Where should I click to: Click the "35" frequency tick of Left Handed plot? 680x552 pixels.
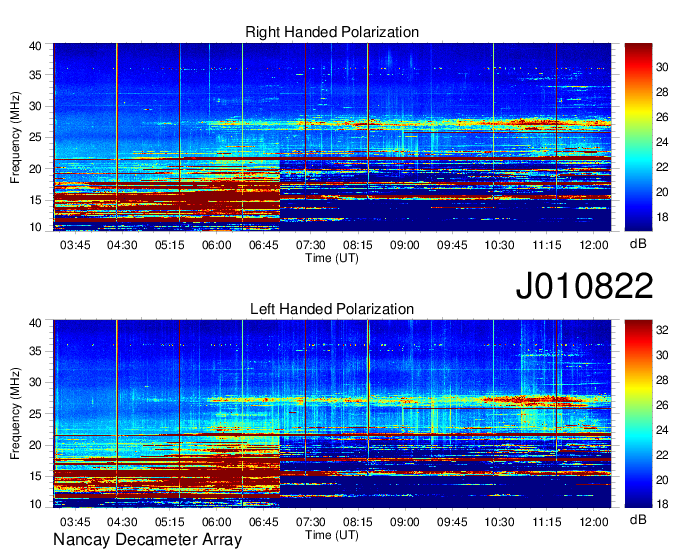tap(35, 351)
